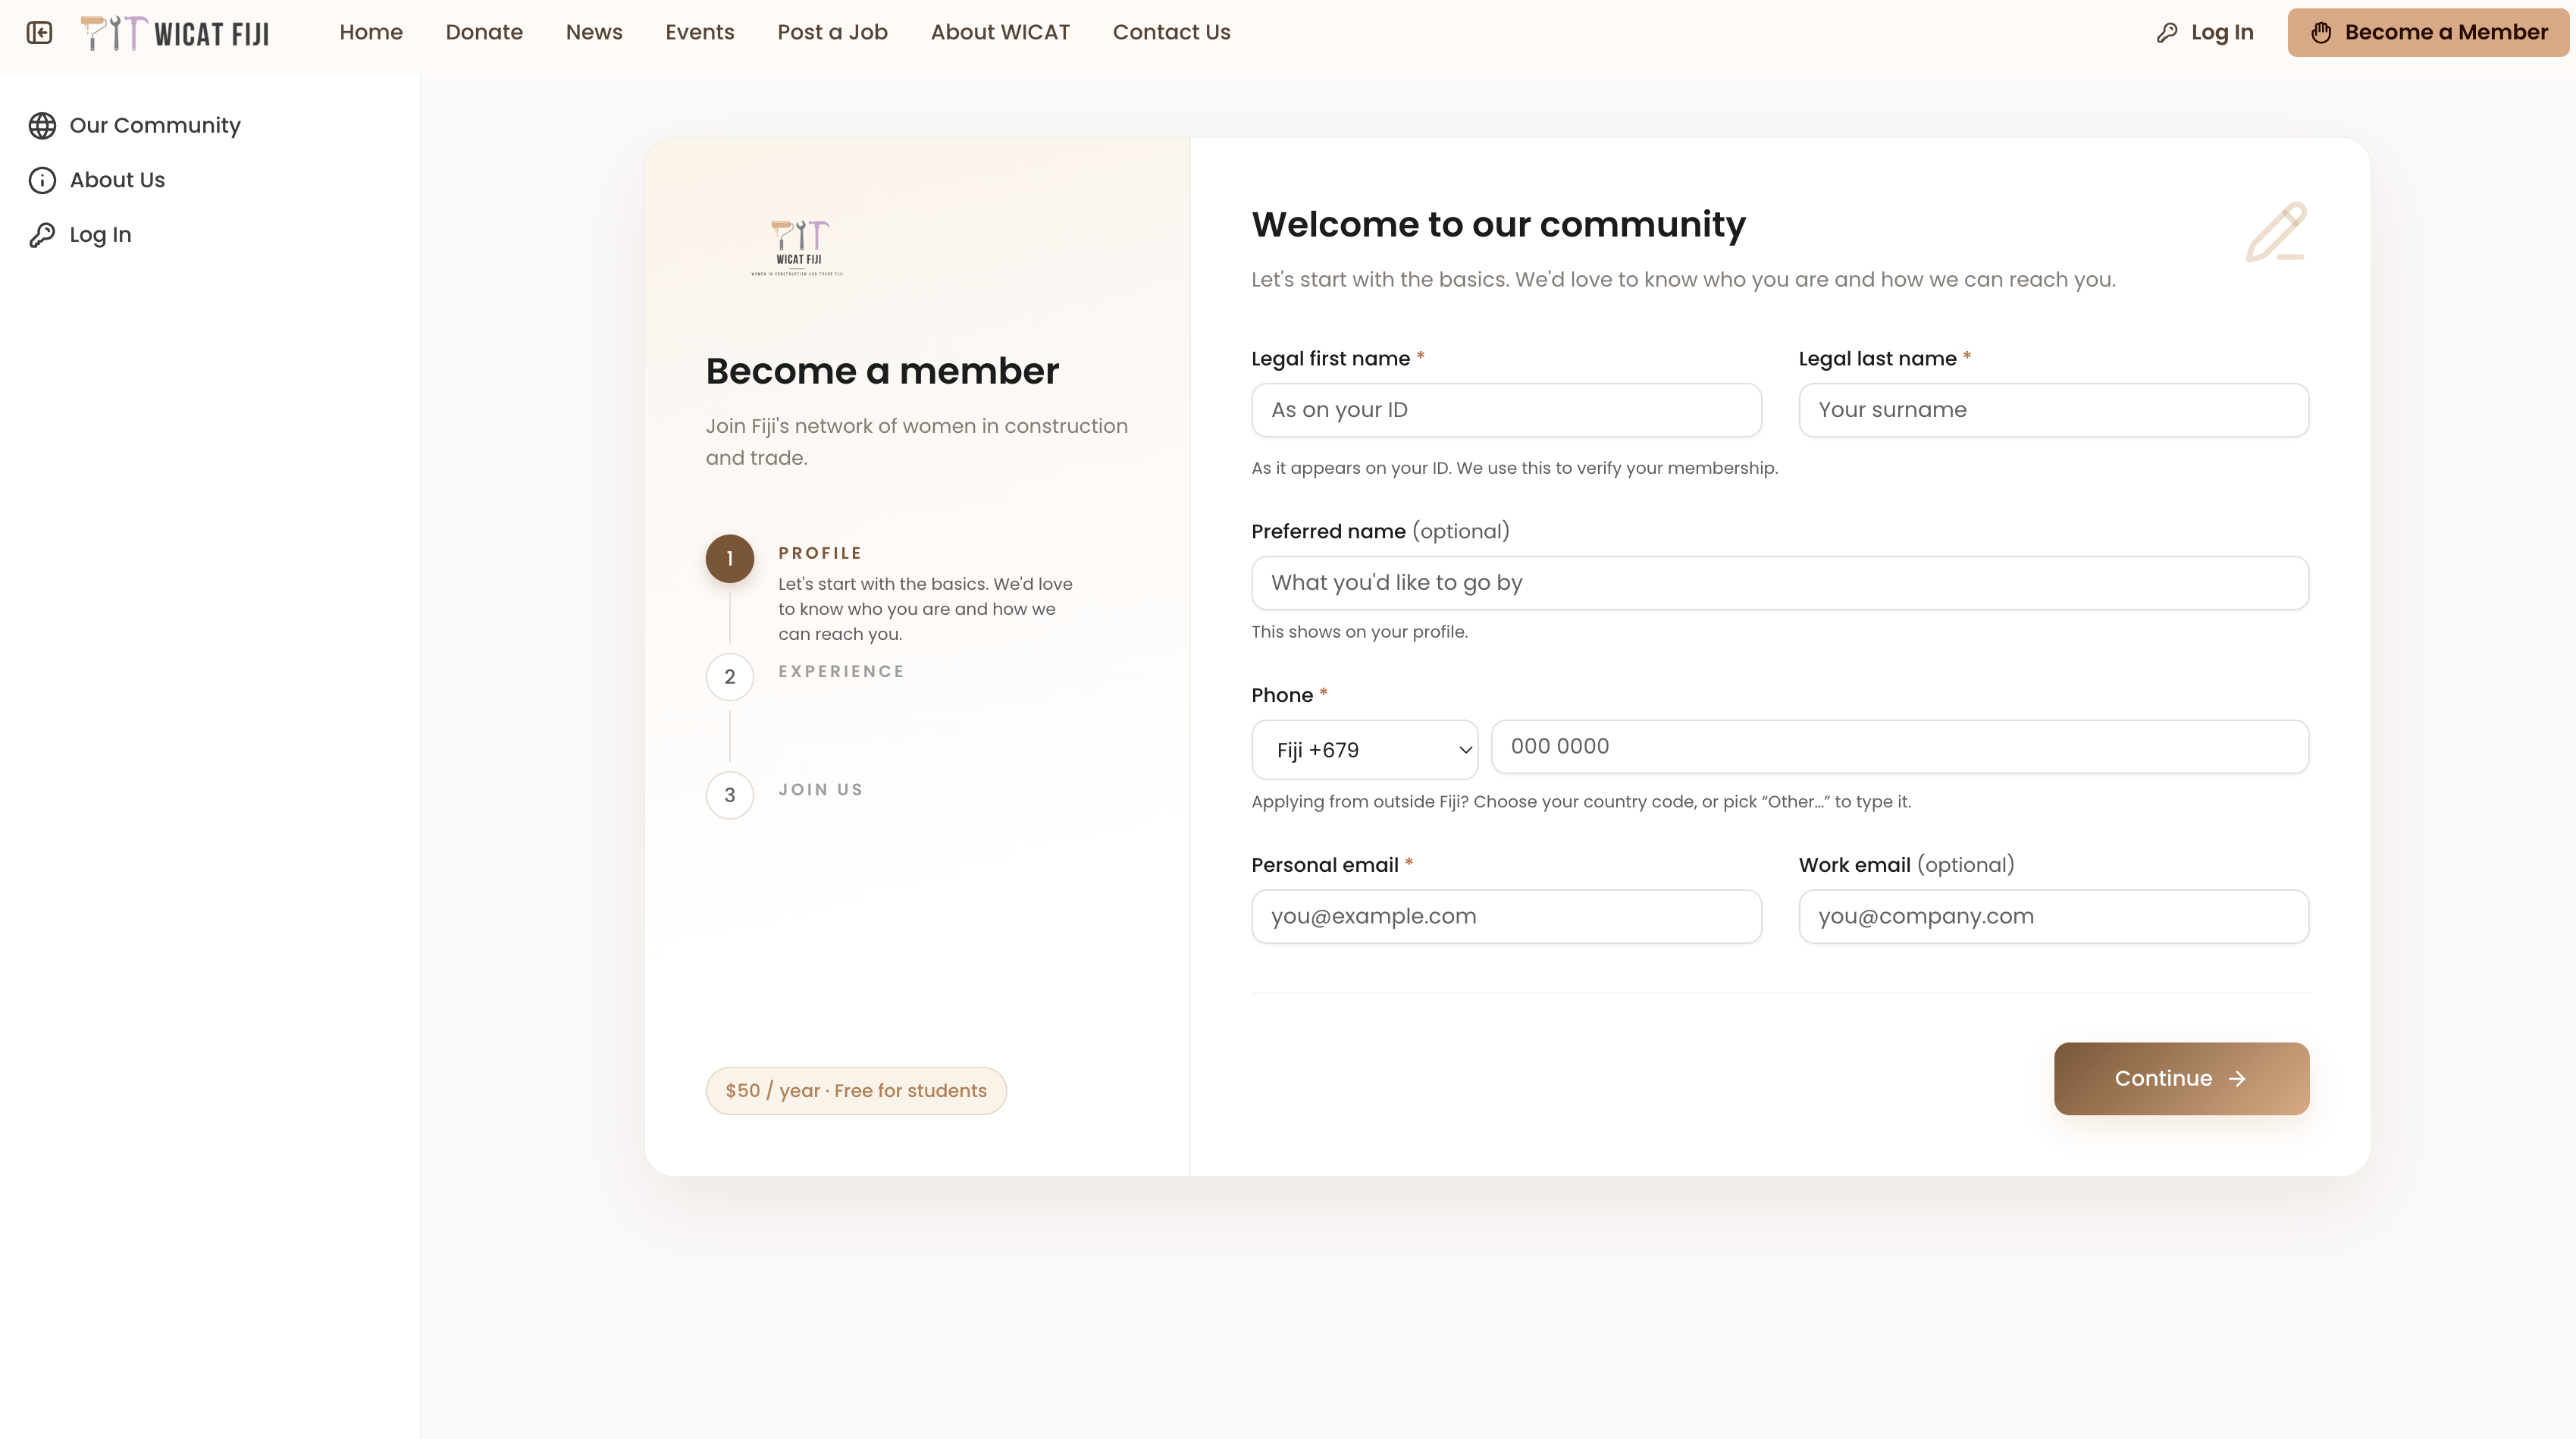Screen dimensions: 2576x1439
Task: Click the "This shows on your profile." hint
Action: click(1359, 632)
